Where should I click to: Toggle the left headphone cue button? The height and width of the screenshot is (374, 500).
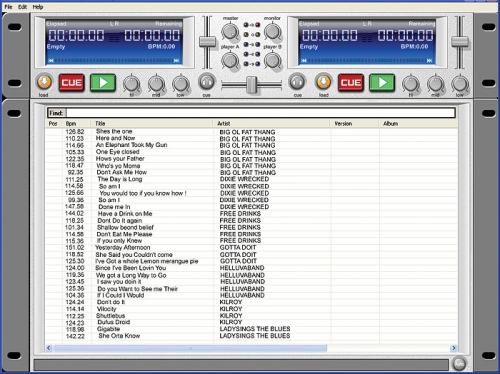point(207,82)
